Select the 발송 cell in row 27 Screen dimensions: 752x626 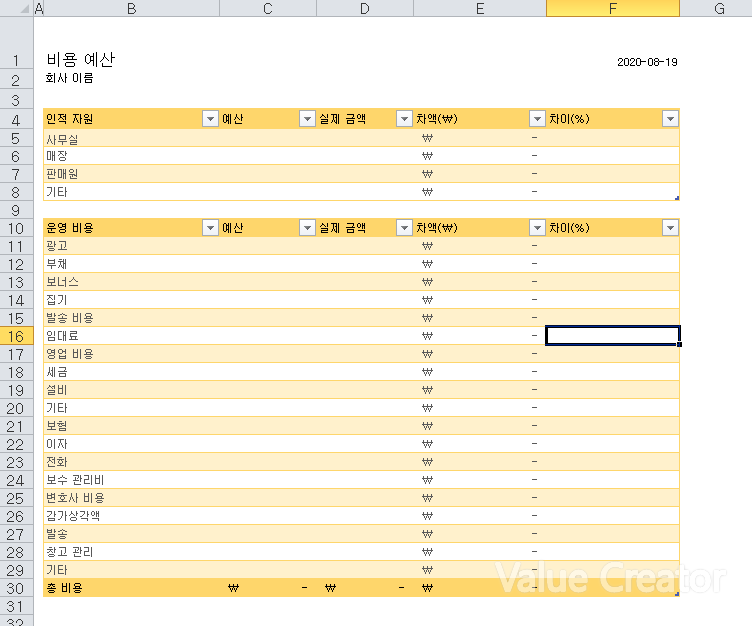point(131,534)
